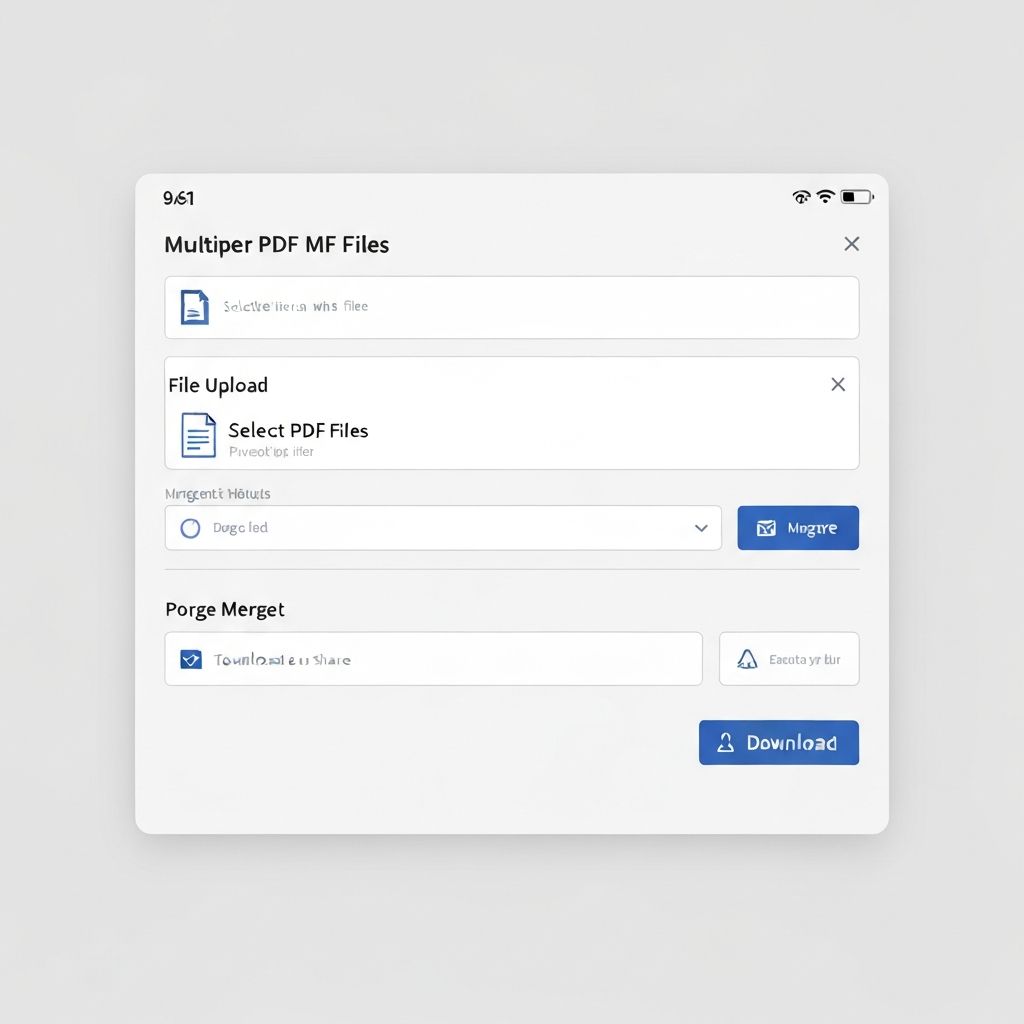Click the warning triangle icon on the right button
1024x1024 pixels.
[x=749, y=658]
